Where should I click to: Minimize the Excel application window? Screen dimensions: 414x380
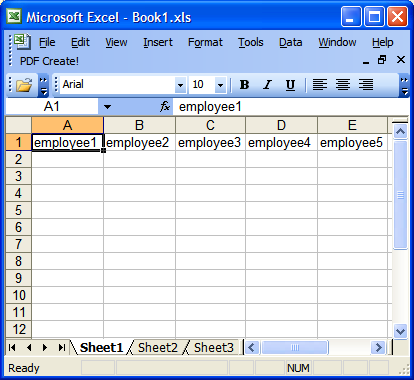coord(351,16)
